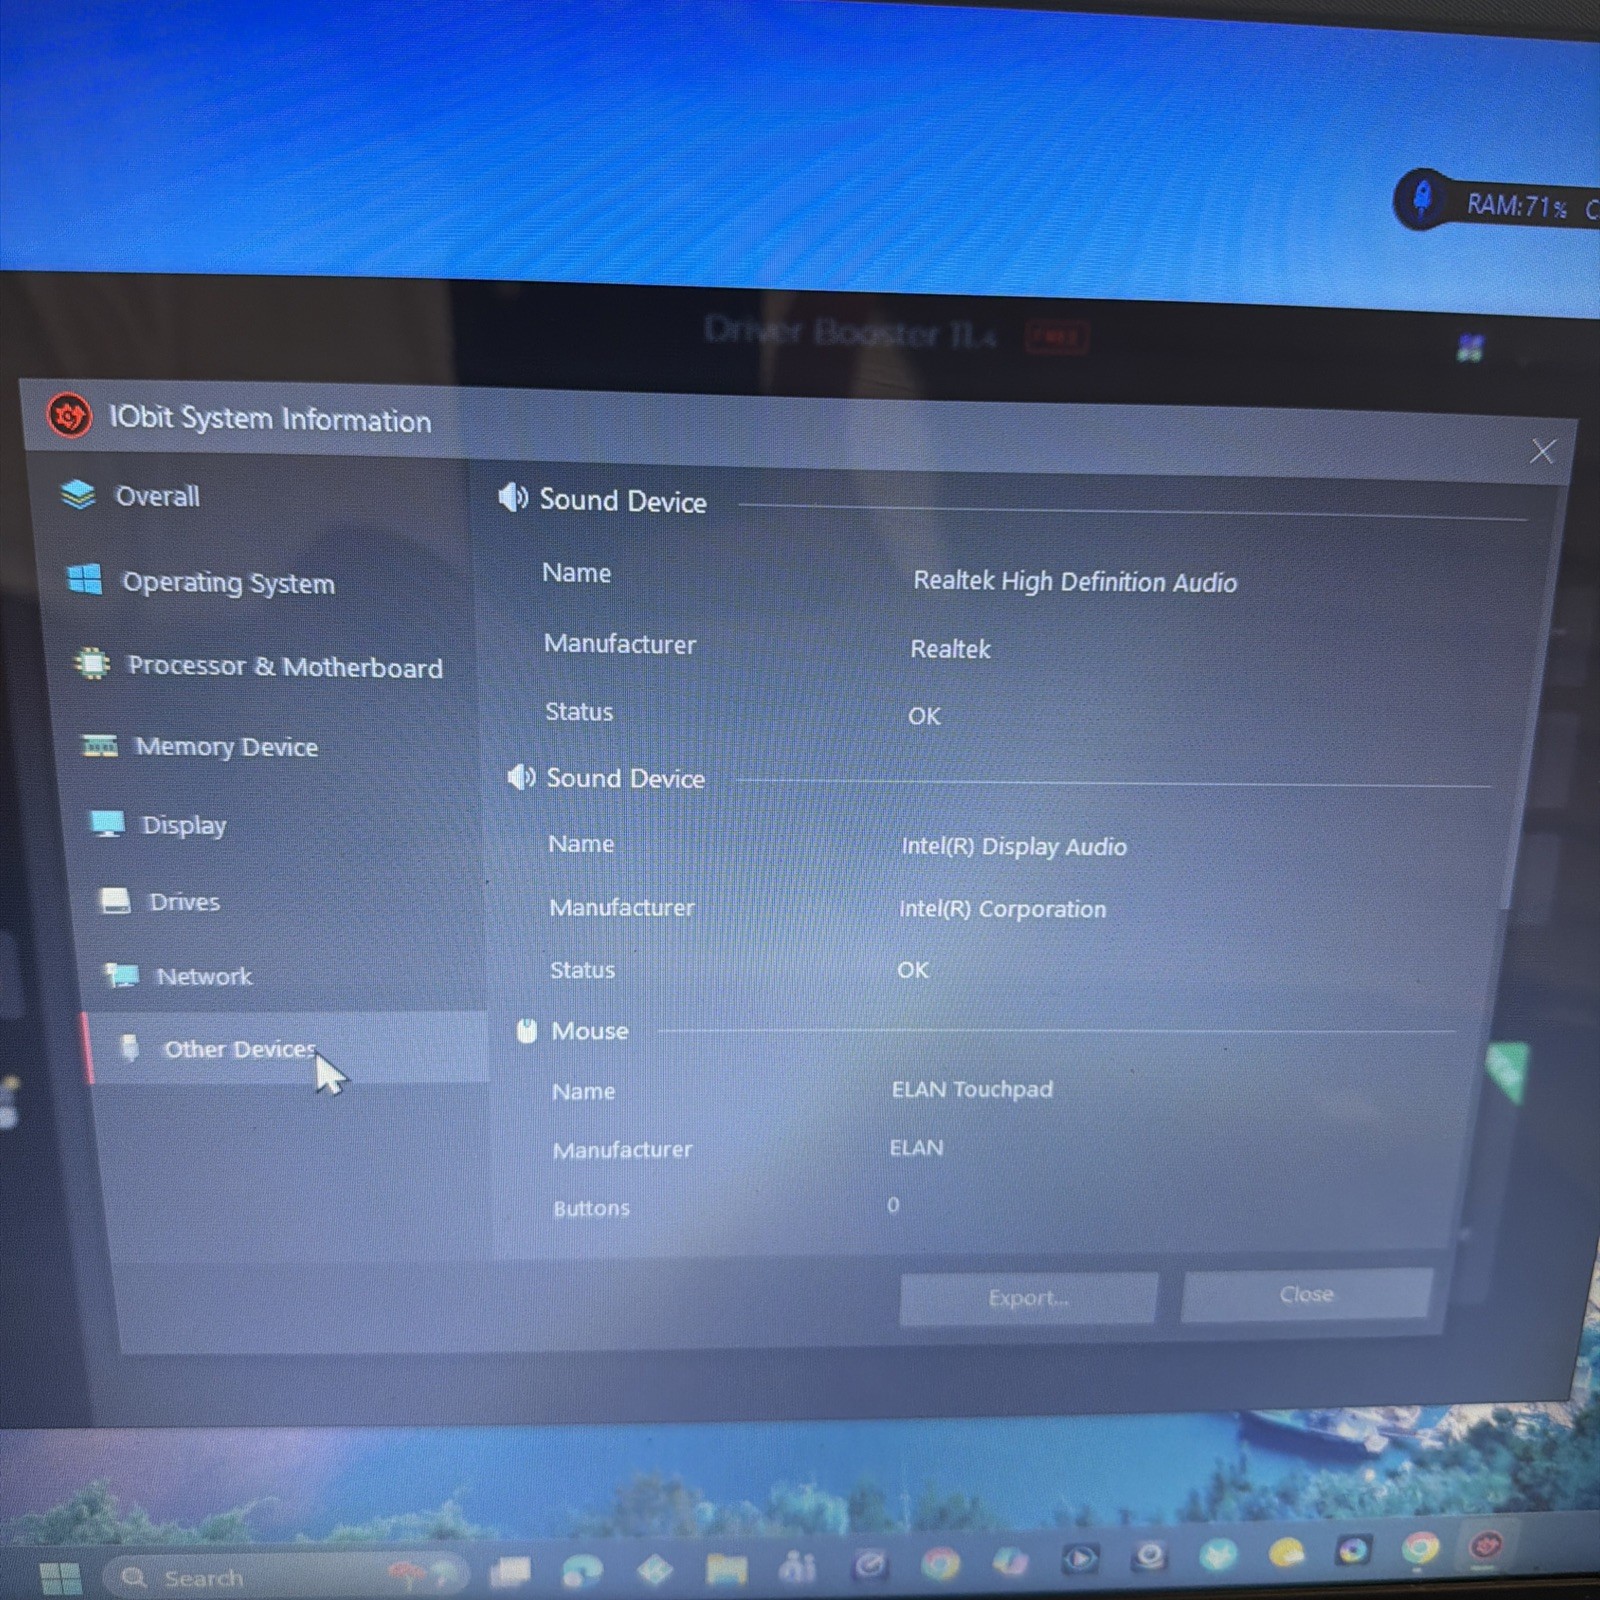
Task: Click the 'ELAN Touchpad' name value
Action: pyautogui.click(x=972, y=1089)
